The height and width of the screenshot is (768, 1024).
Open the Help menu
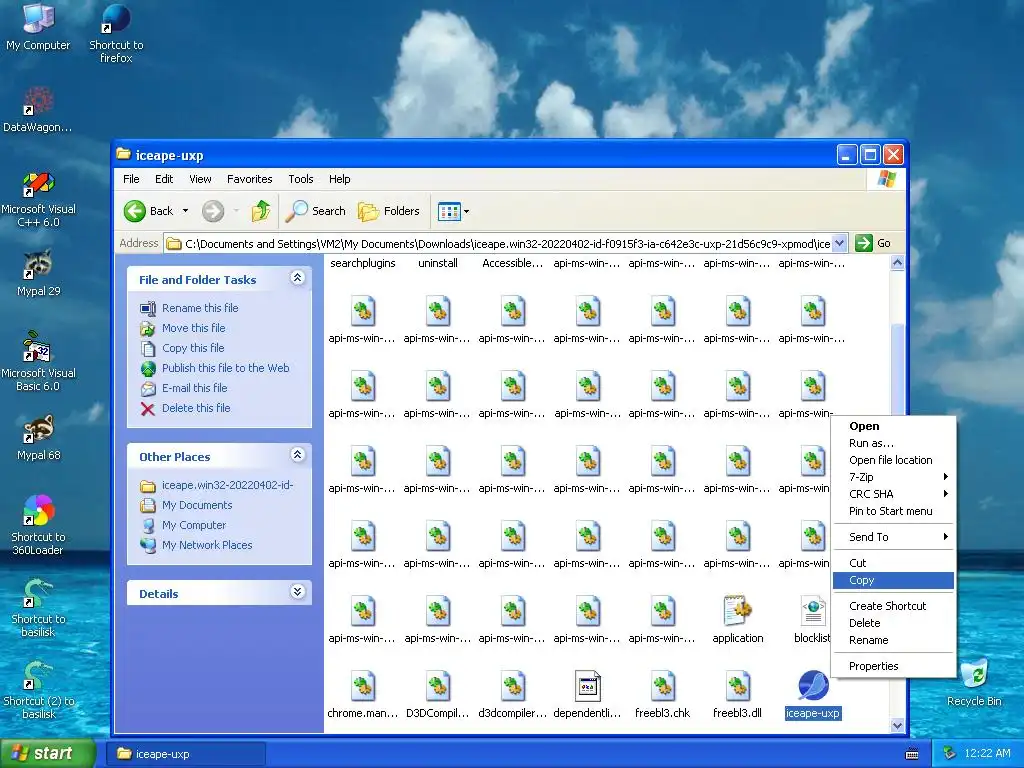pos(339,179)
